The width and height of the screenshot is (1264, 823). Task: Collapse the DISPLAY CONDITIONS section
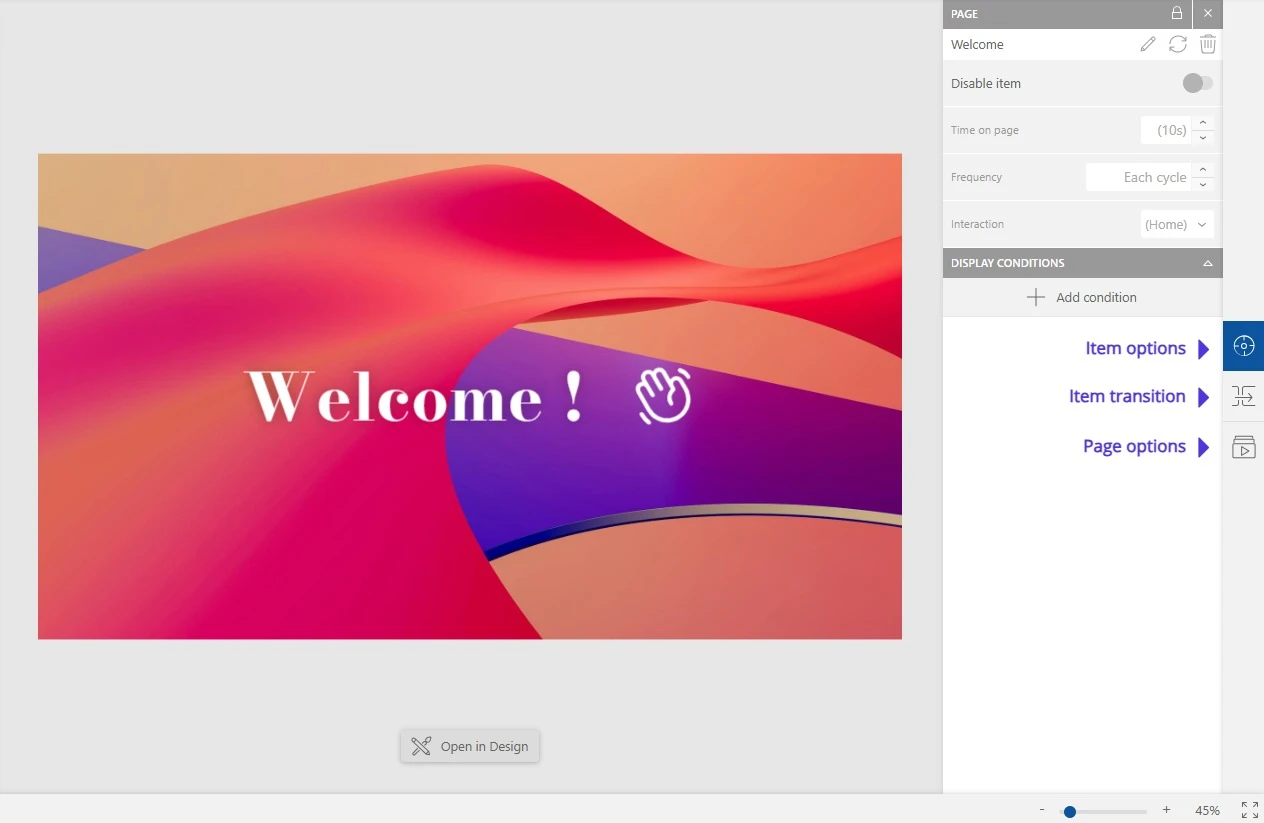click(x=1207, y=263)
